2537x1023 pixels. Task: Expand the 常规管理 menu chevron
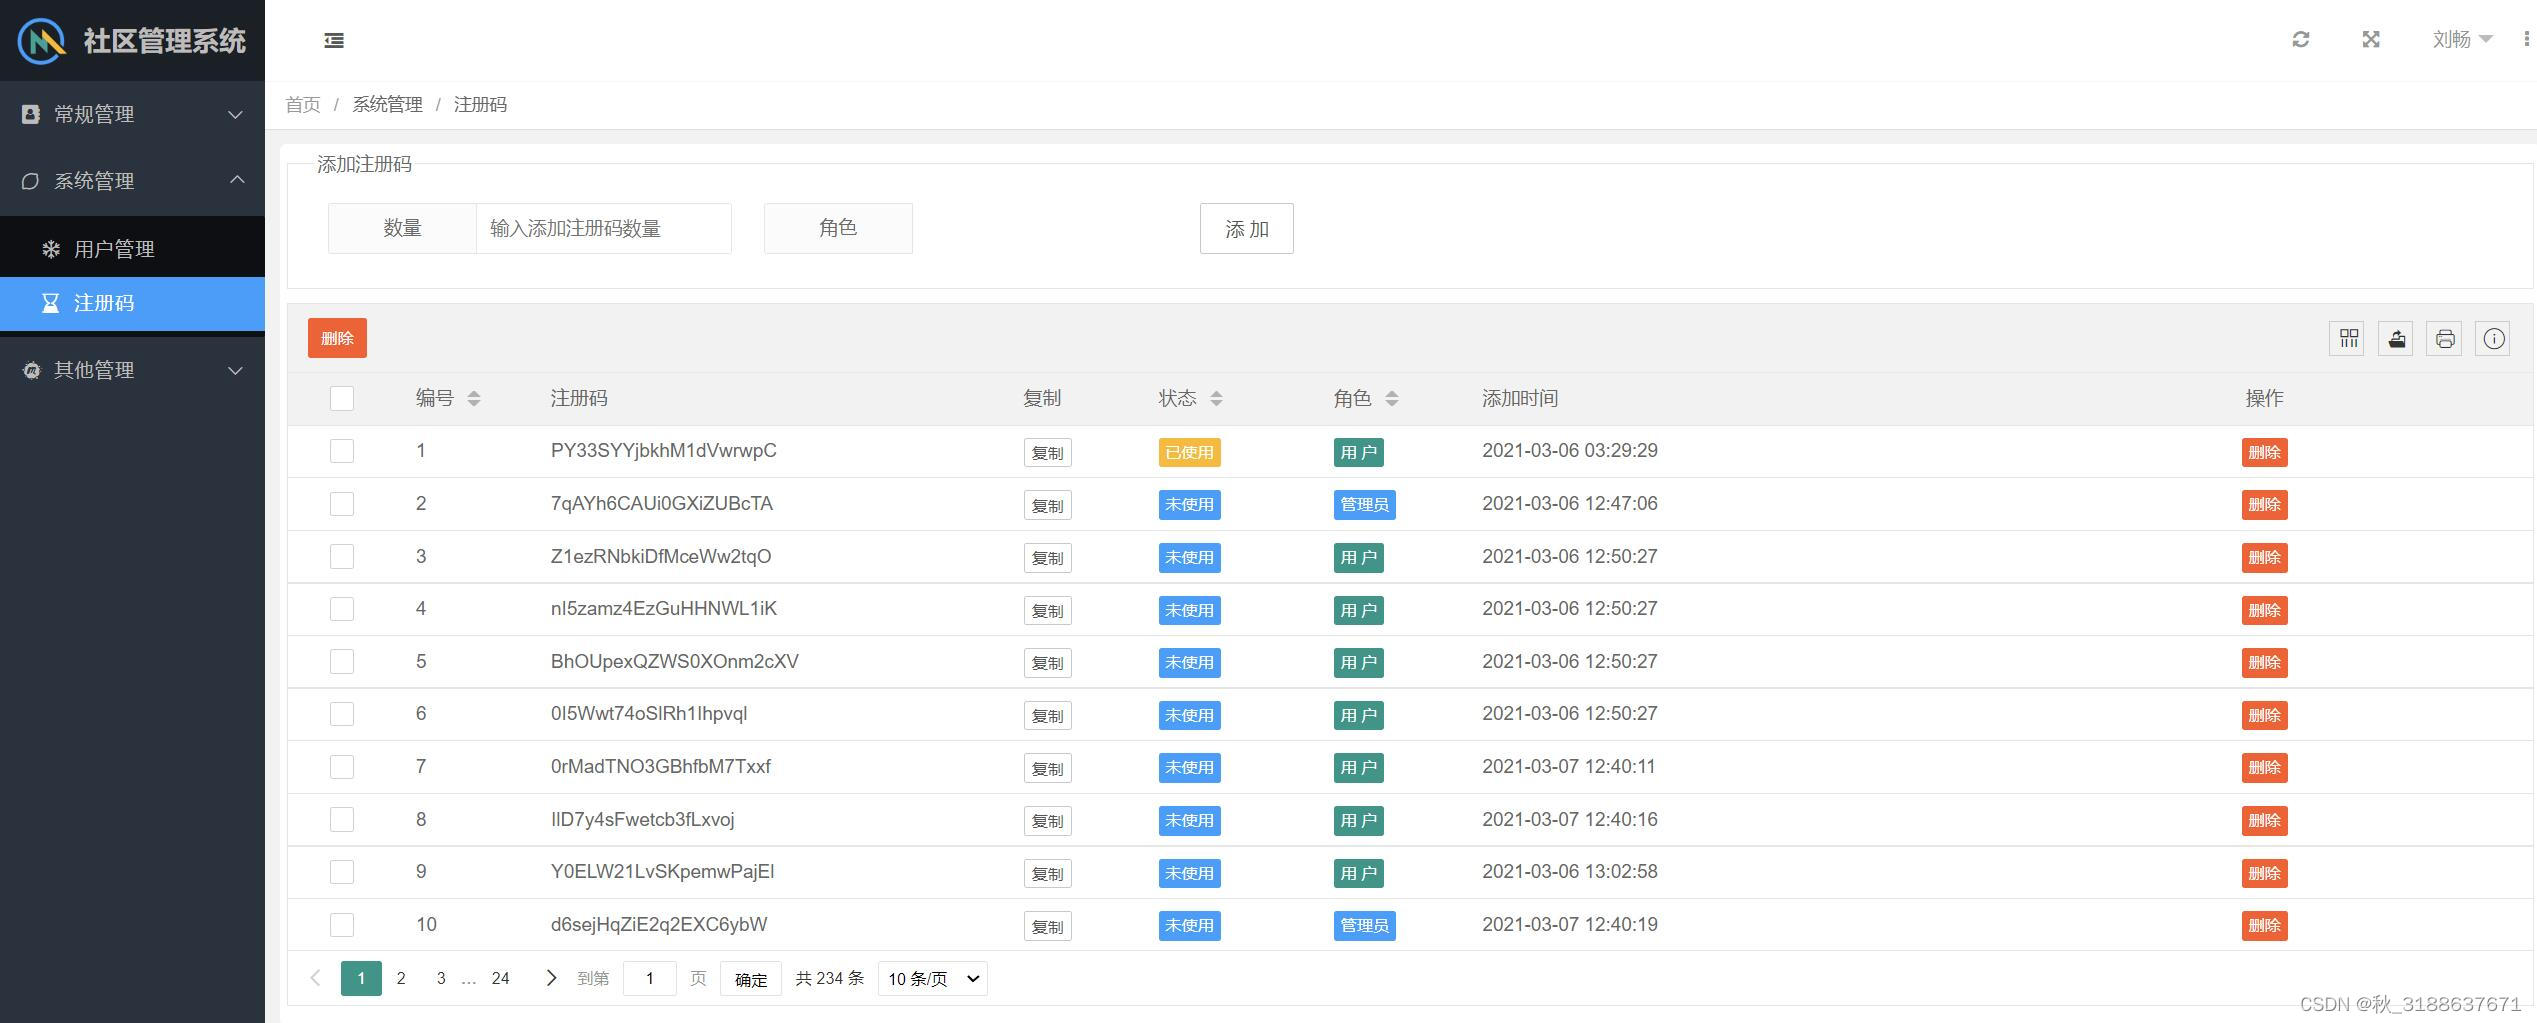(x=236, y=115)
